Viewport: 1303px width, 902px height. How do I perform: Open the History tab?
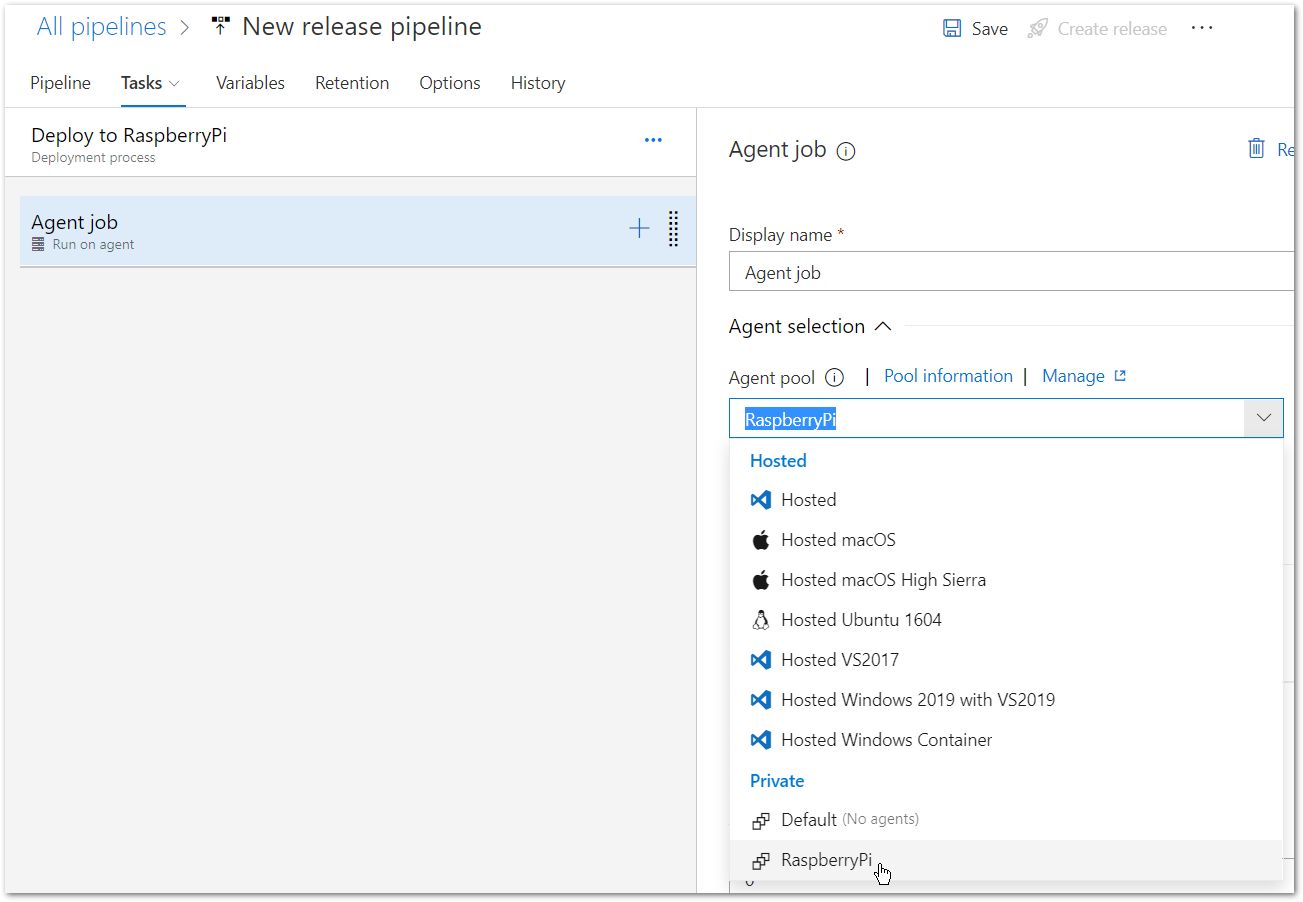pos(537,83)
